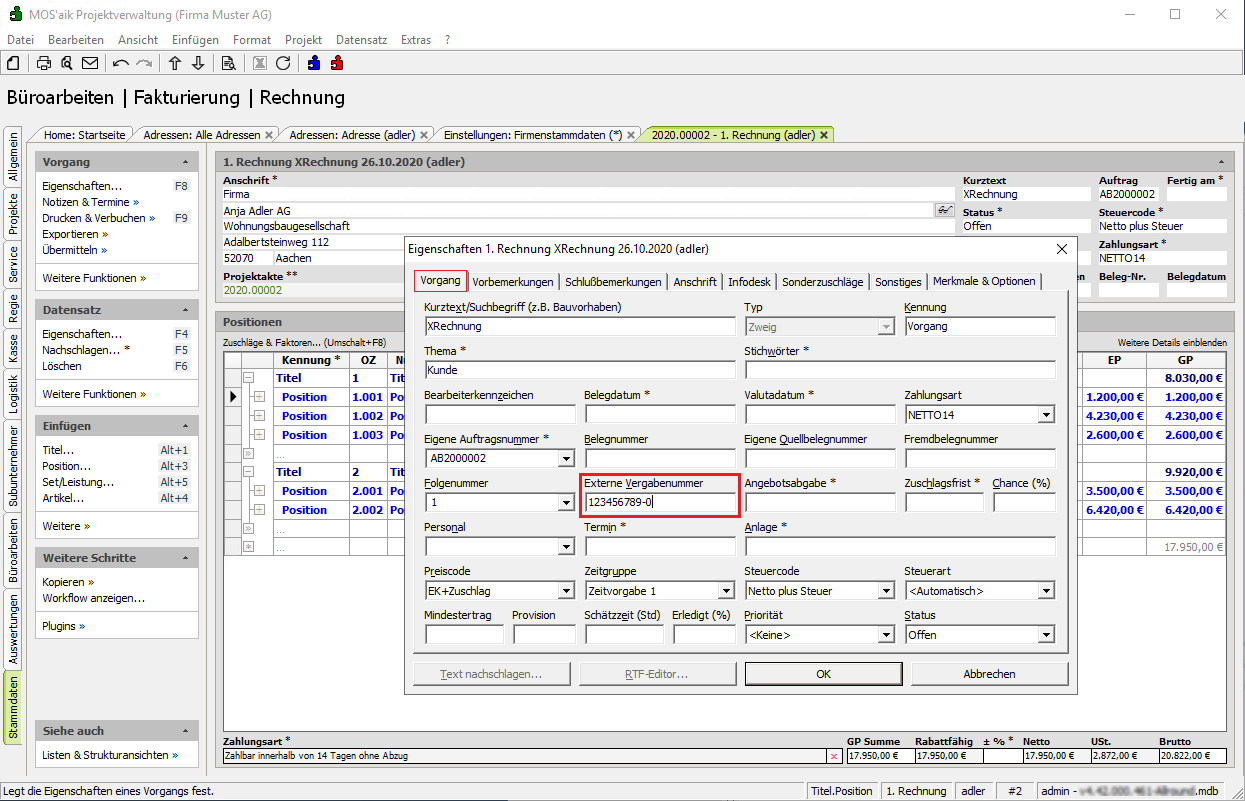Click the undo arrow in the toolbar

click(121, 63)
